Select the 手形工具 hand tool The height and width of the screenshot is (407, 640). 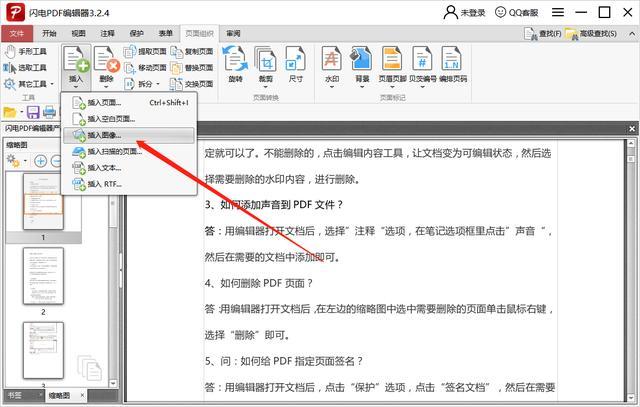[x=25, y=51]
